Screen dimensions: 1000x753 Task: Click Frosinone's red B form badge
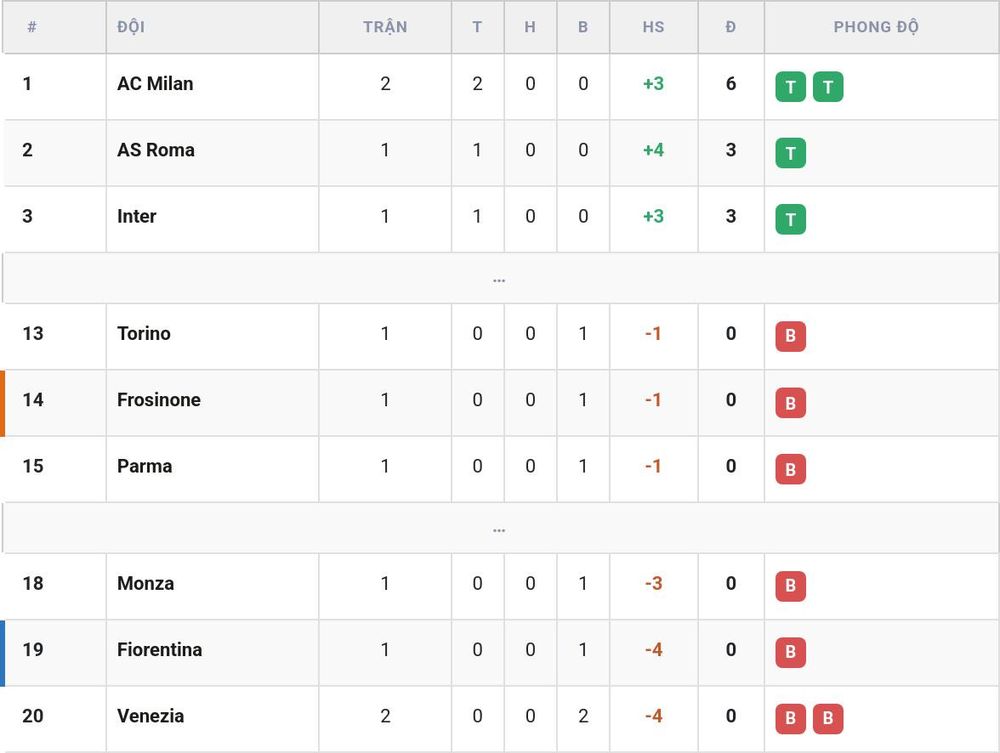pos(790,403)
